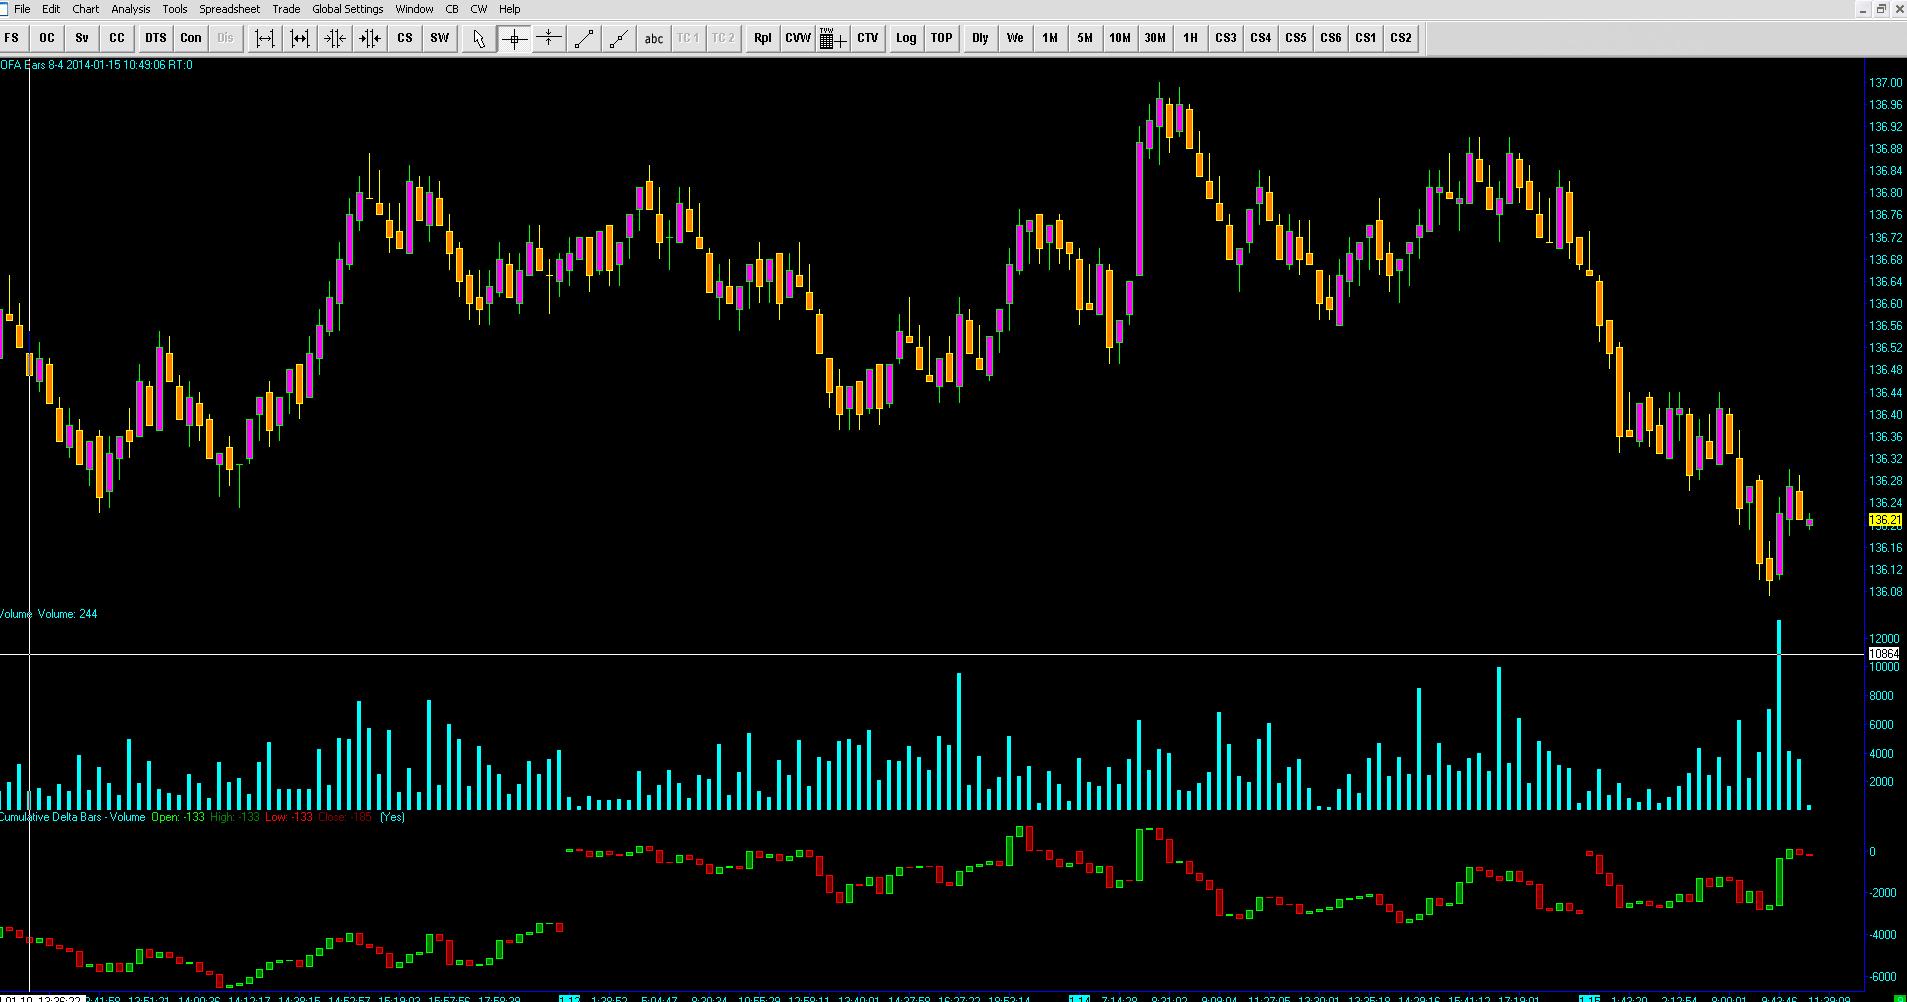
Task: Open the Spreadsheet menu
Action: pyautogui.click(x=229, y=9)
